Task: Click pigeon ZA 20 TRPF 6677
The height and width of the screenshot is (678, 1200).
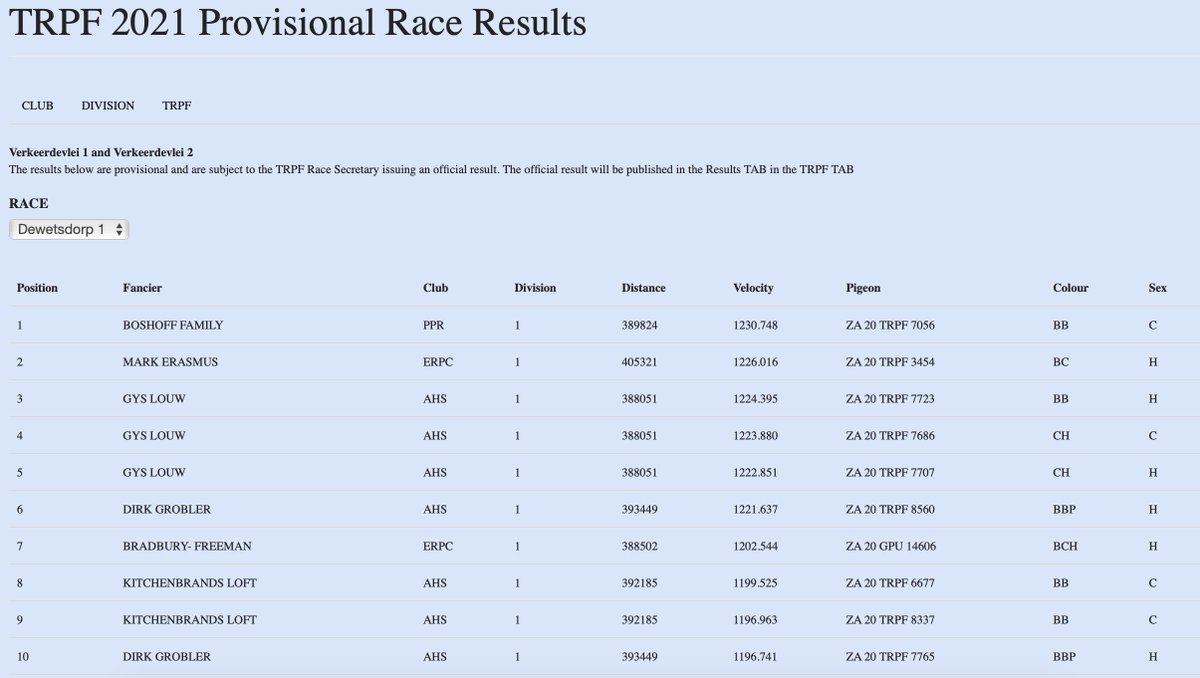Action: (x=890, y=583)
